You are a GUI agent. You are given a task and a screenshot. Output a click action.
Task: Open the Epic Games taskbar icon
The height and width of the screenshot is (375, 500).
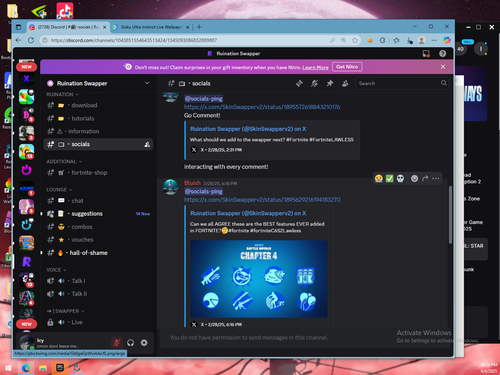click(60, 368)
